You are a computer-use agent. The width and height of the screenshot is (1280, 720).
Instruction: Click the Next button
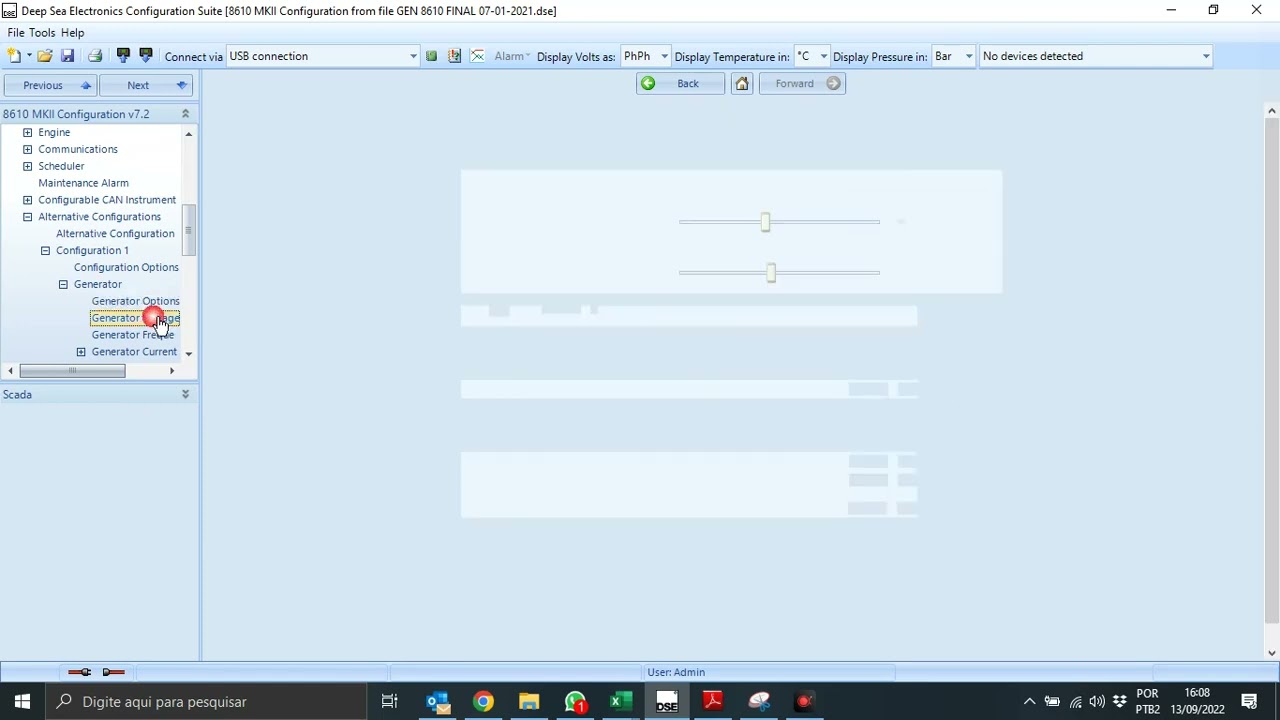pyautogui.click(x=146, y=85)
